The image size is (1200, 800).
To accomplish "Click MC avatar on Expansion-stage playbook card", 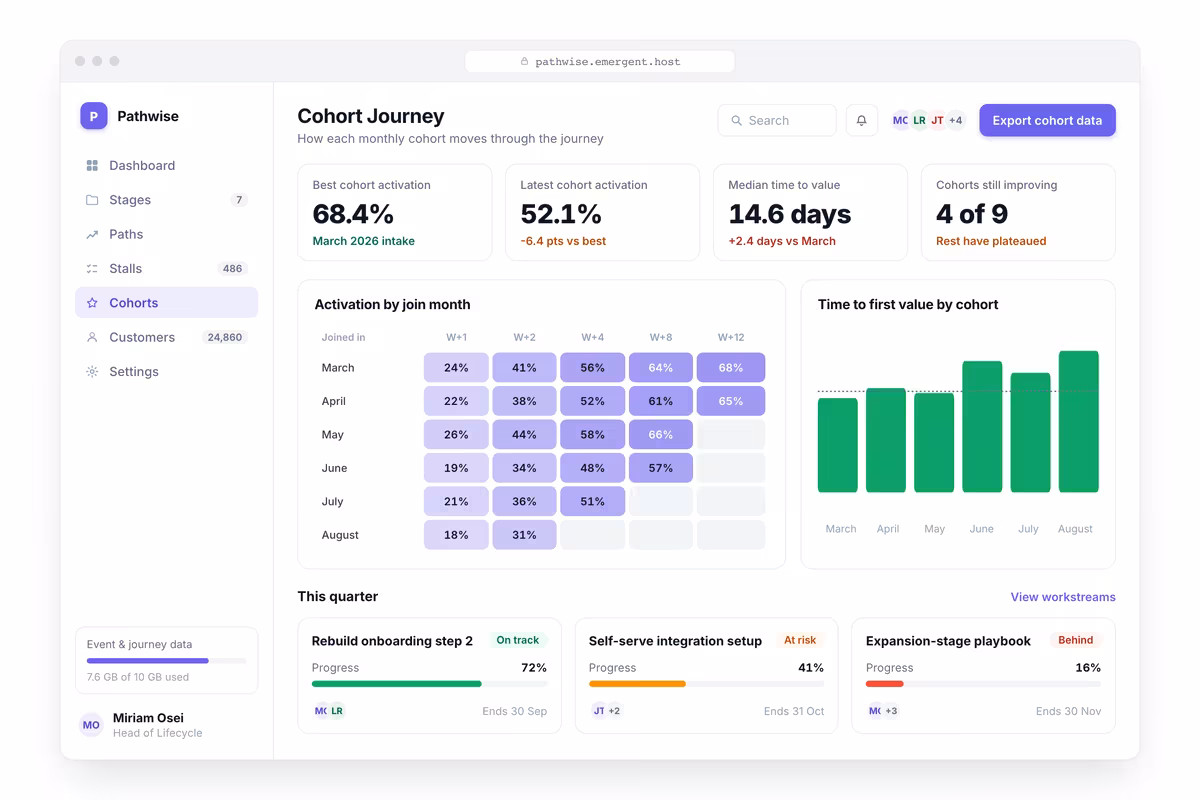I will point(875,711).
